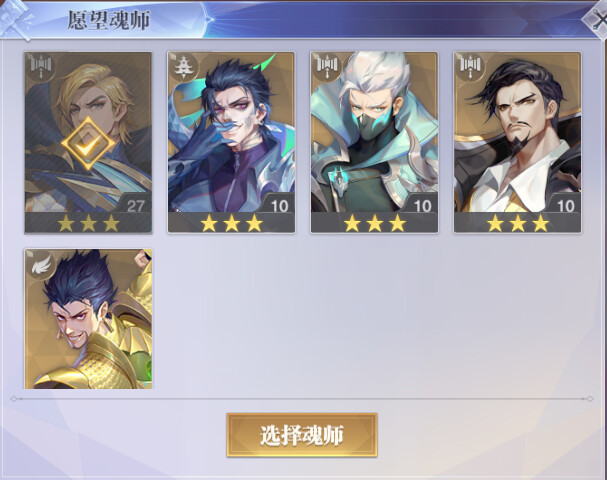Screen dimensions: 607x480
Task: Select the white-haired masked hero card
Action: pos(374,142)
